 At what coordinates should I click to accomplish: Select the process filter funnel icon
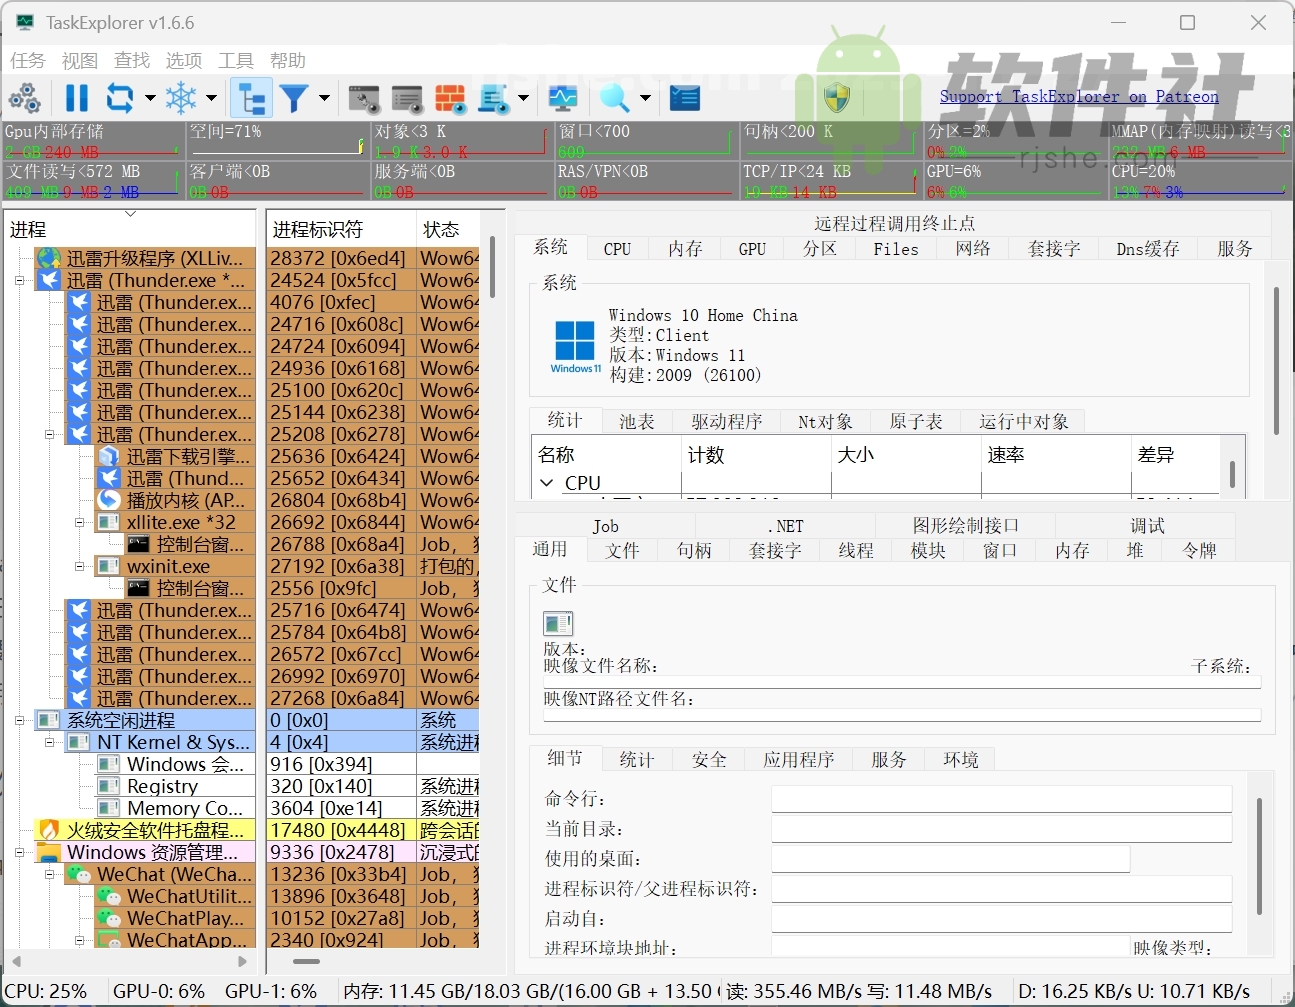tap(295, 97)
